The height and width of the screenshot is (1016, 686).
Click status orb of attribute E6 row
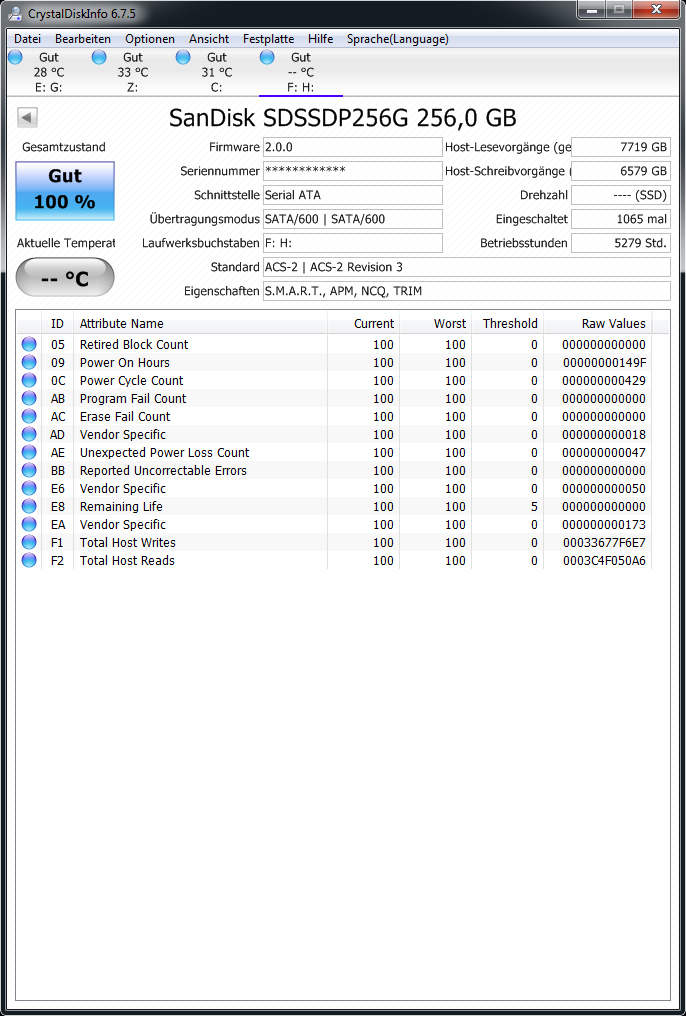coord(29,489)
